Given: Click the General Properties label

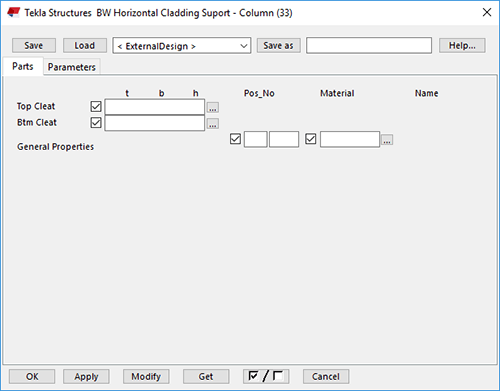Looking at the screenshot, I should [x=55, y=147].
